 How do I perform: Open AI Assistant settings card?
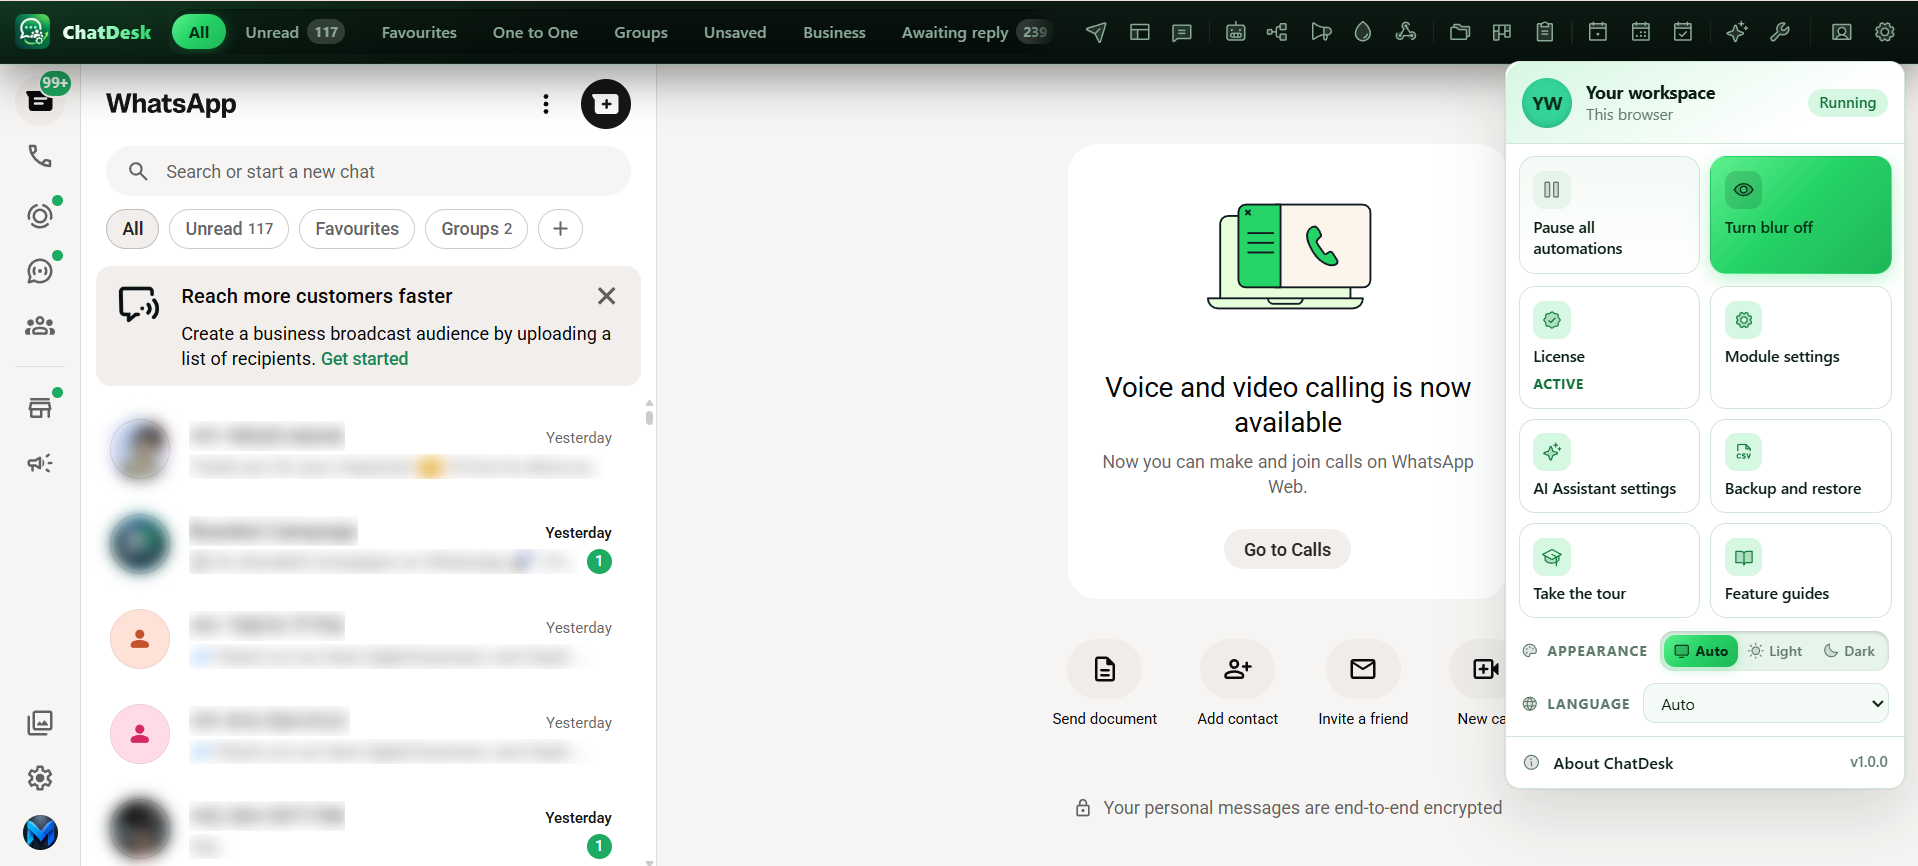pos(1609,466)
